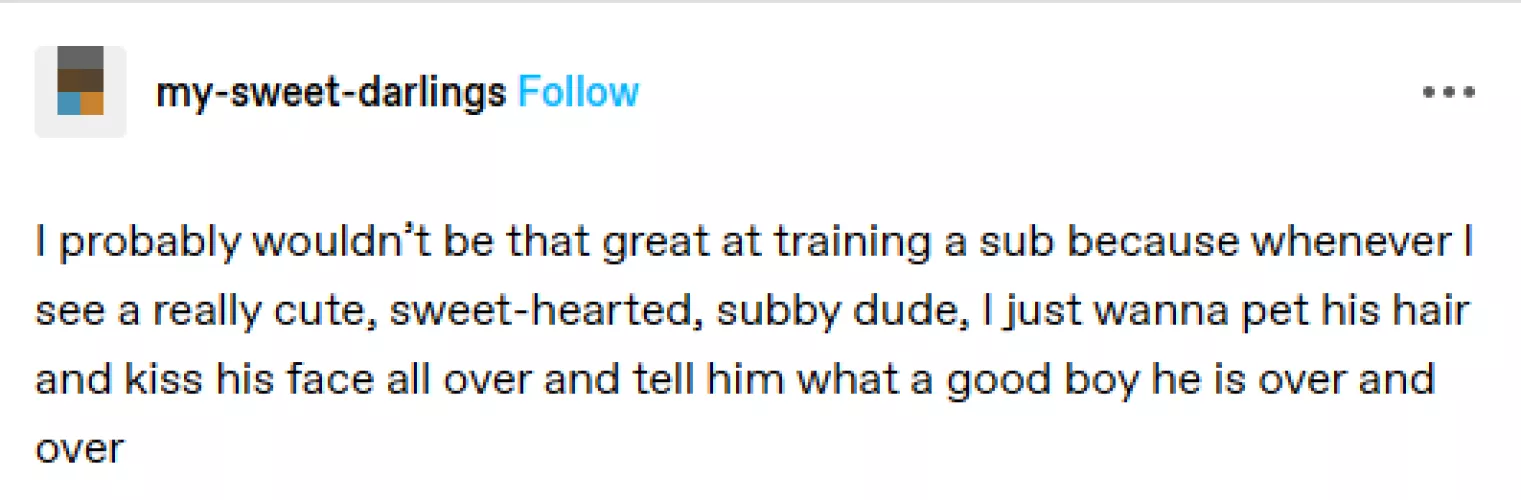1521x500 pixels.
Task: Click the blue square in the avatar
Action: coord(68,104)
